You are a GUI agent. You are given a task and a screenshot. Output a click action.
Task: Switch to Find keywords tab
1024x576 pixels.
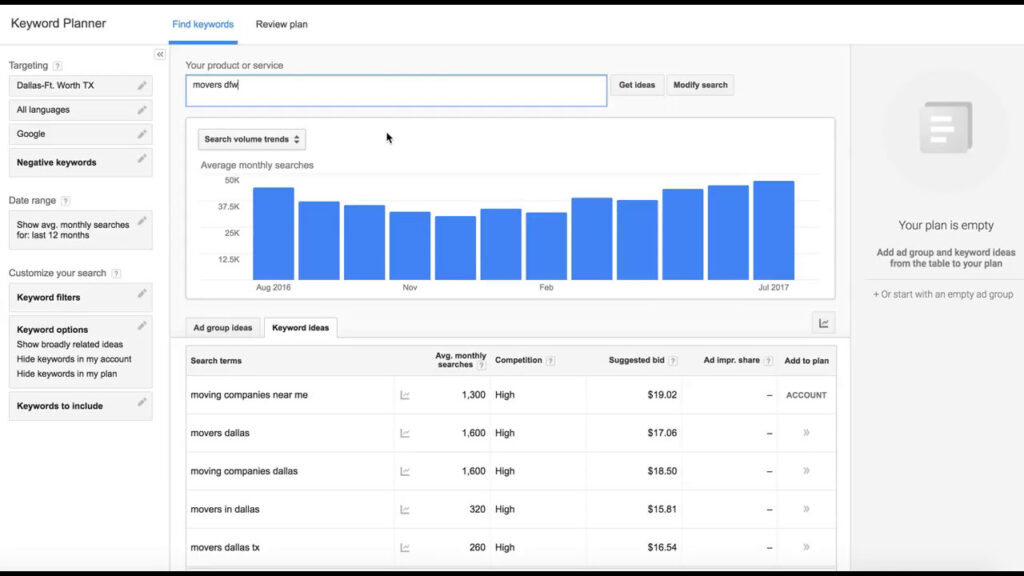coord(203,24)
